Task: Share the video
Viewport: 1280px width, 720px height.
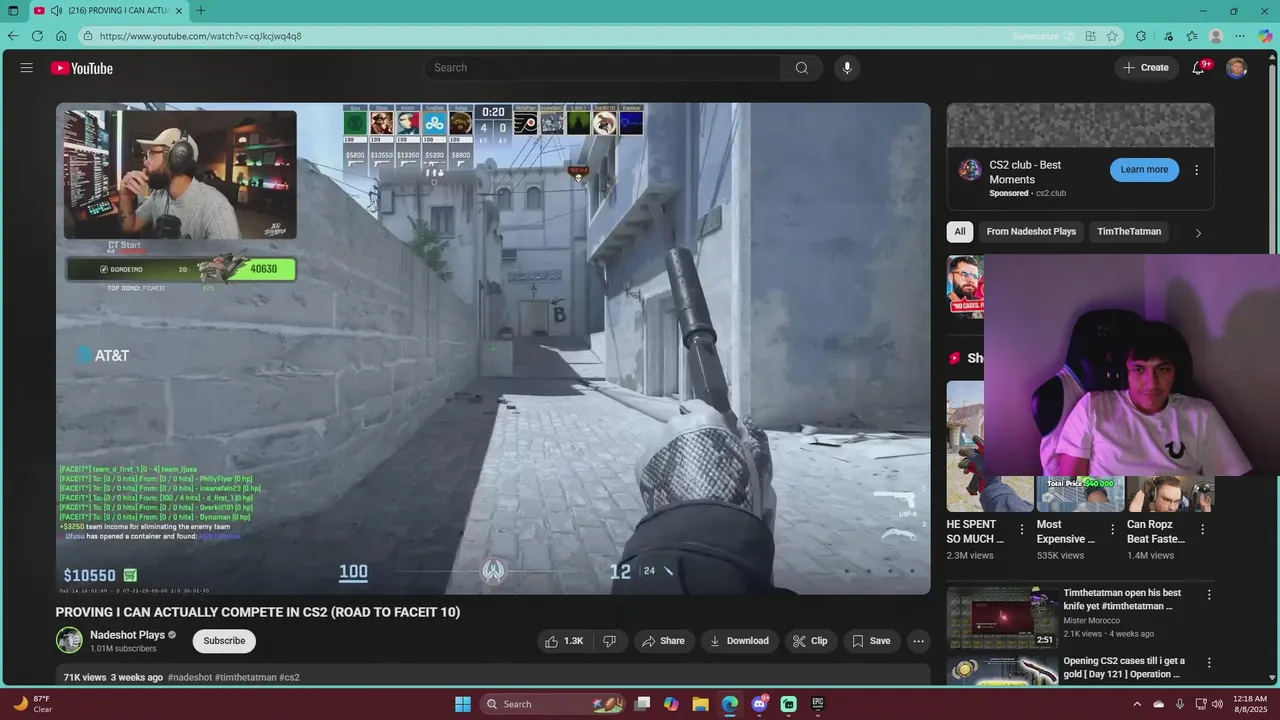Action: pos(664,641)
